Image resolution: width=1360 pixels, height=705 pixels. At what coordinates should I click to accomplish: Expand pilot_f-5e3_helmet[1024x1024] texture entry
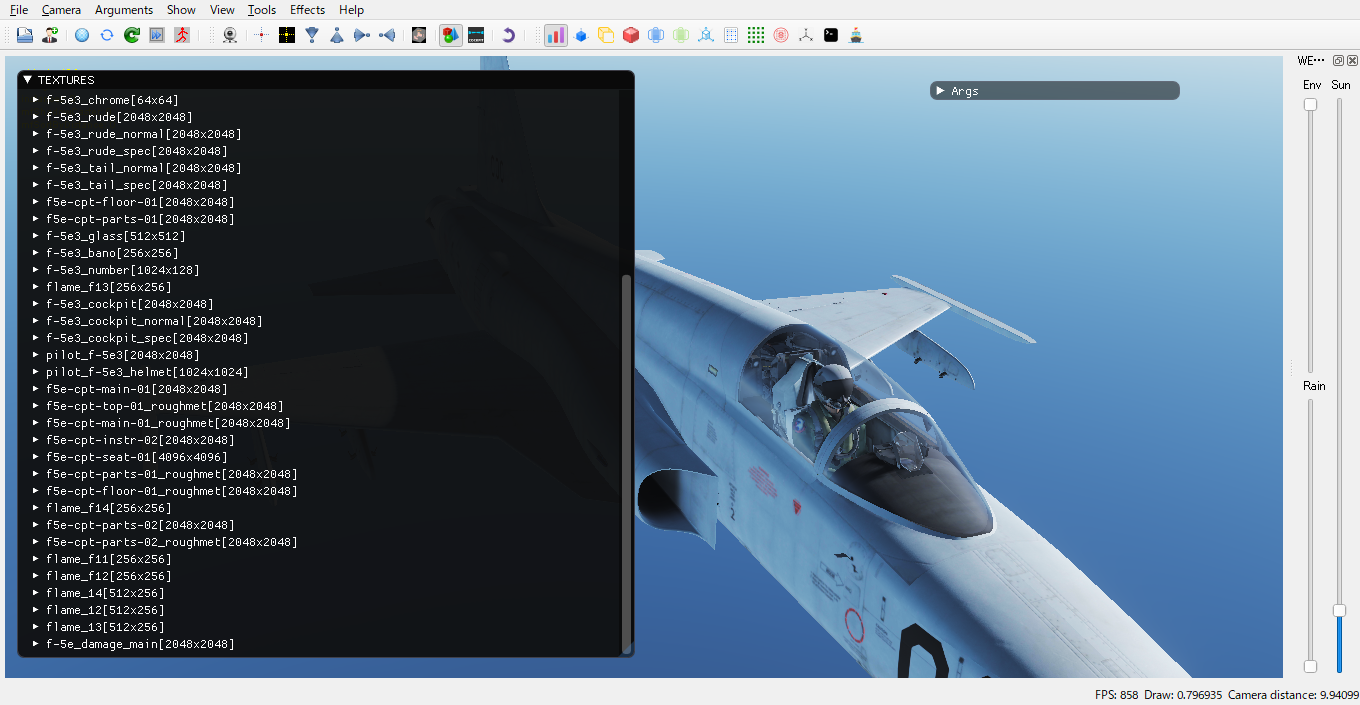pos(36,372)
